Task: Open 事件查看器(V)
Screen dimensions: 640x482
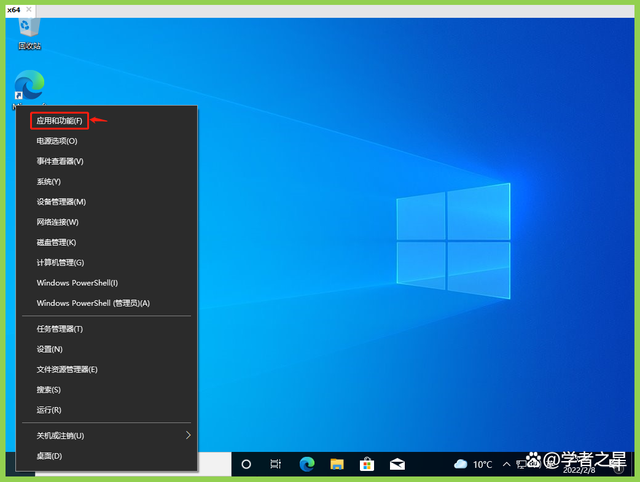Action: point(106,161)
